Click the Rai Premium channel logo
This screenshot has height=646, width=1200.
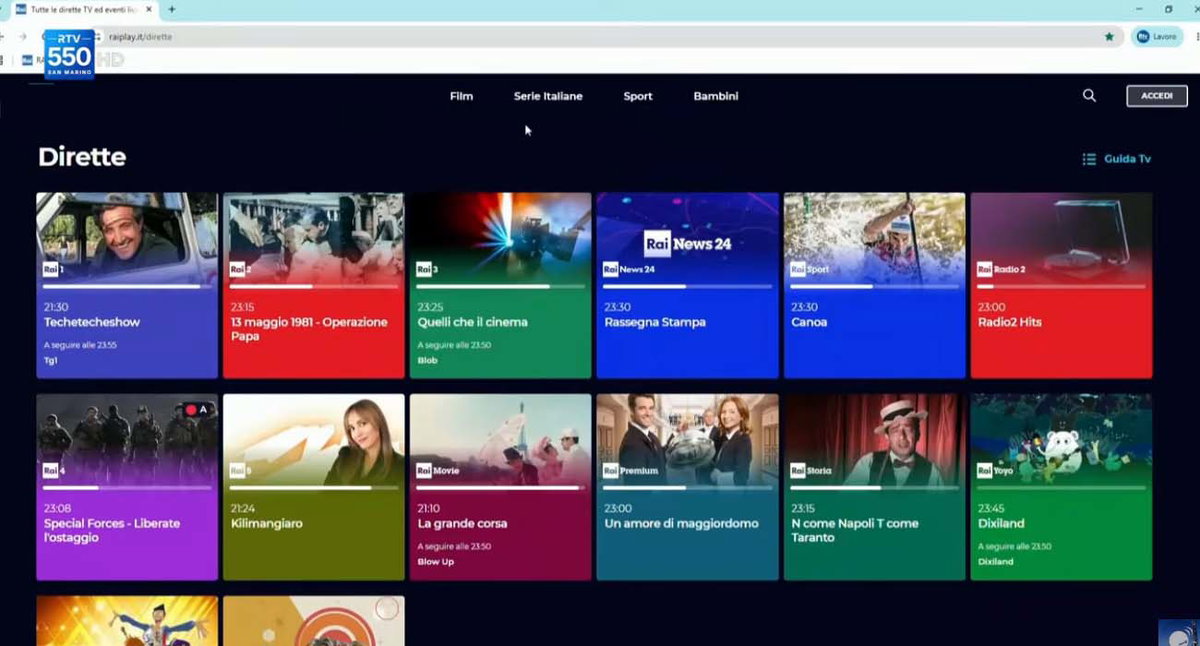[x=631, y=471]
